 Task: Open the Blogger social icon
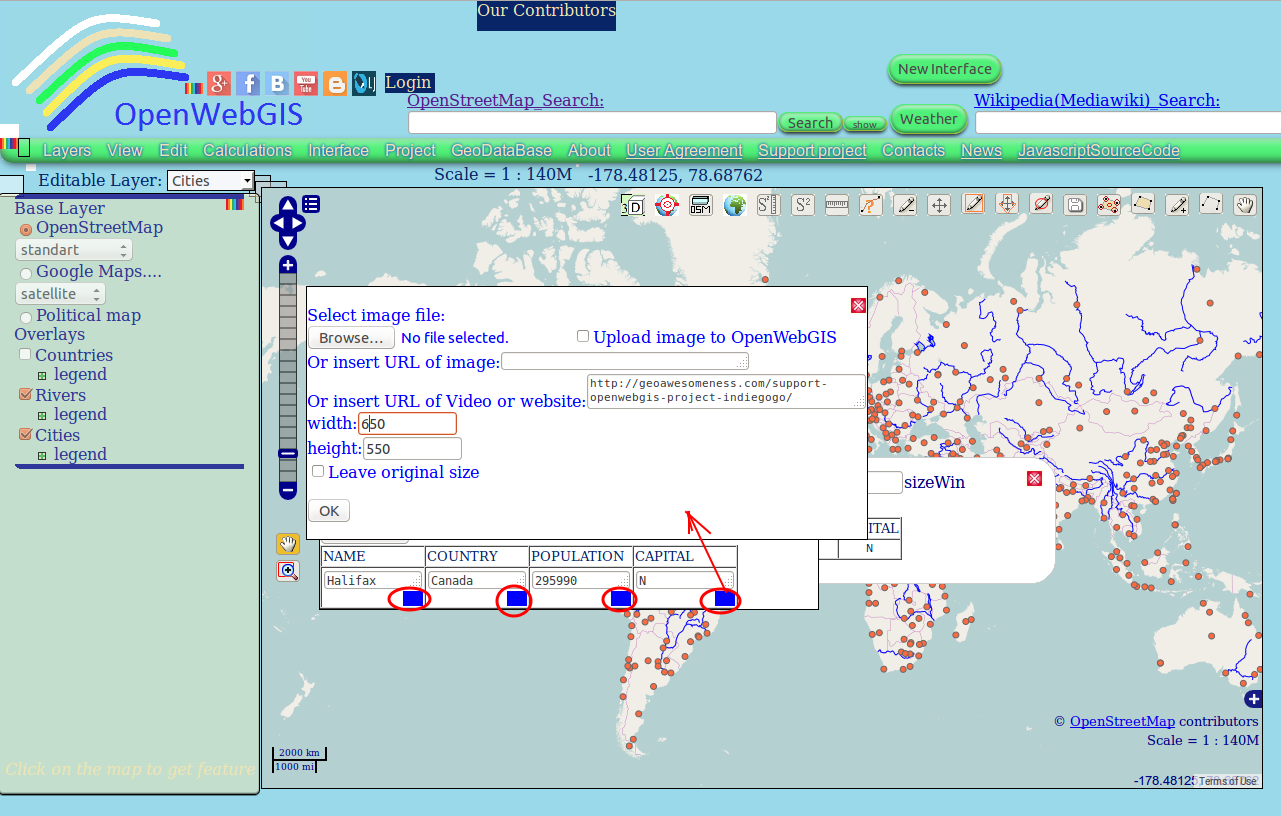coord(336,84)
